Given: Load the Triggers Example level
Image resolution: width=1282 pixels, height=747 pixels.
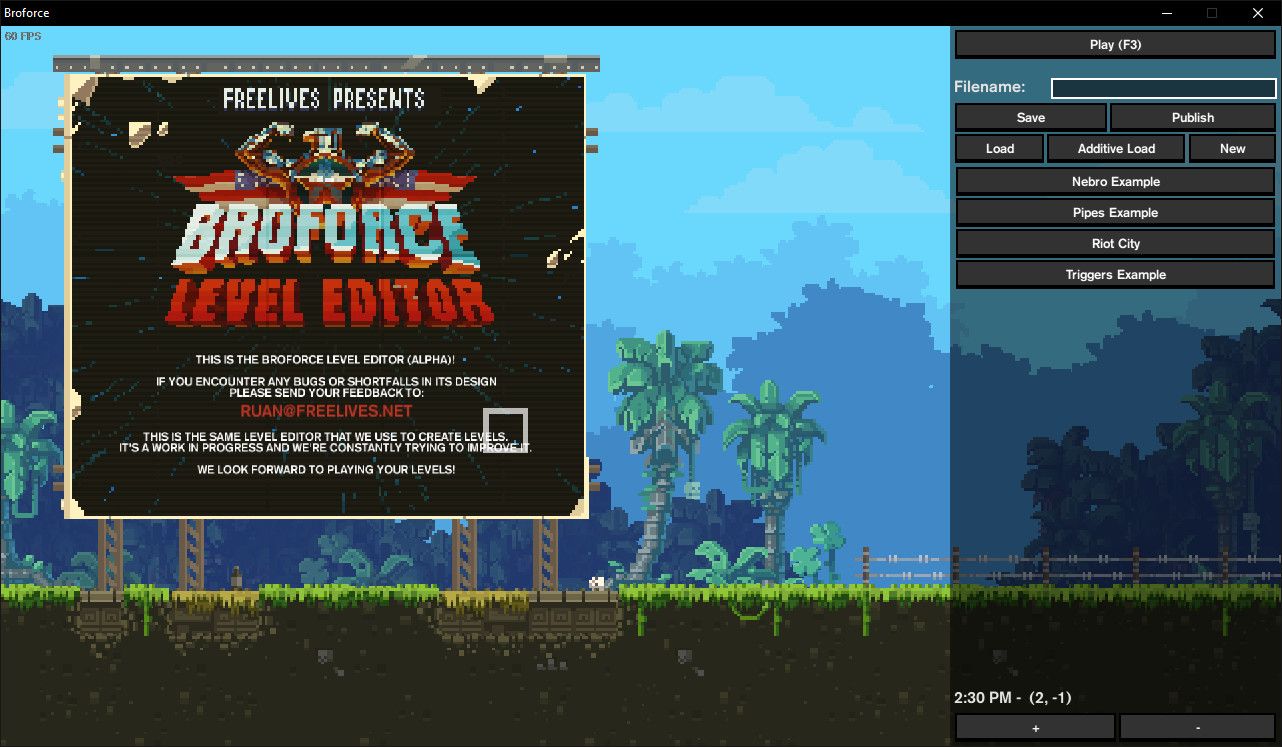Looking at the screenshot, I should pyautogui.click(x=1115, y=275).
